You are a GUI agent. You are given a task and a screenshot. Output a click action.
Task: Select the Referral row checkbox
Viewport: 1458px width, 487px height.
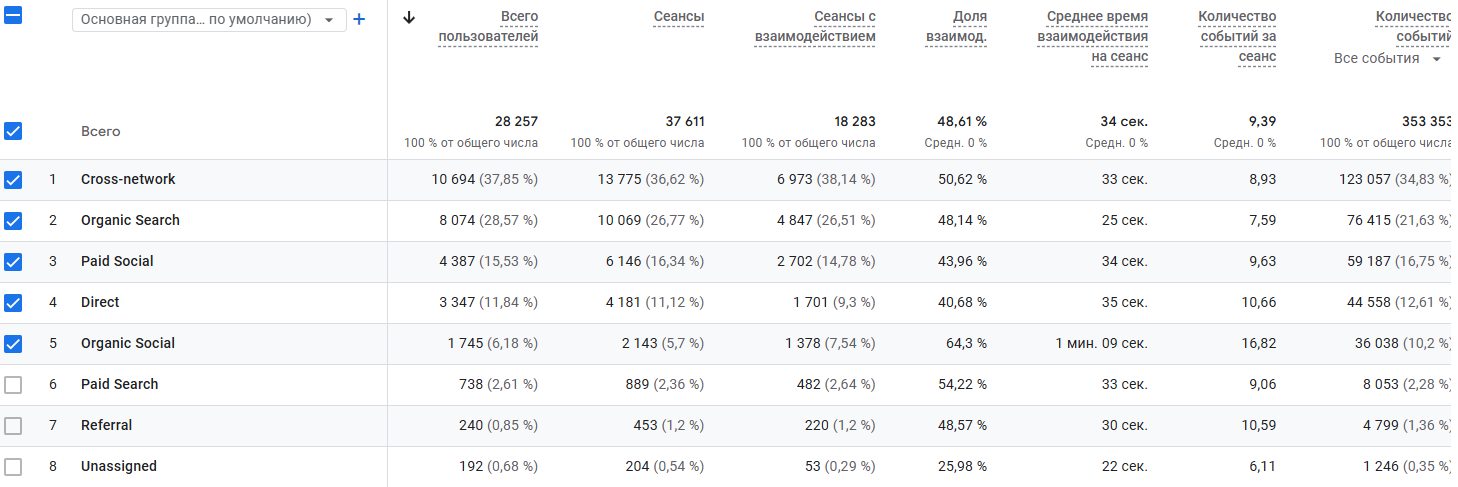13,426
